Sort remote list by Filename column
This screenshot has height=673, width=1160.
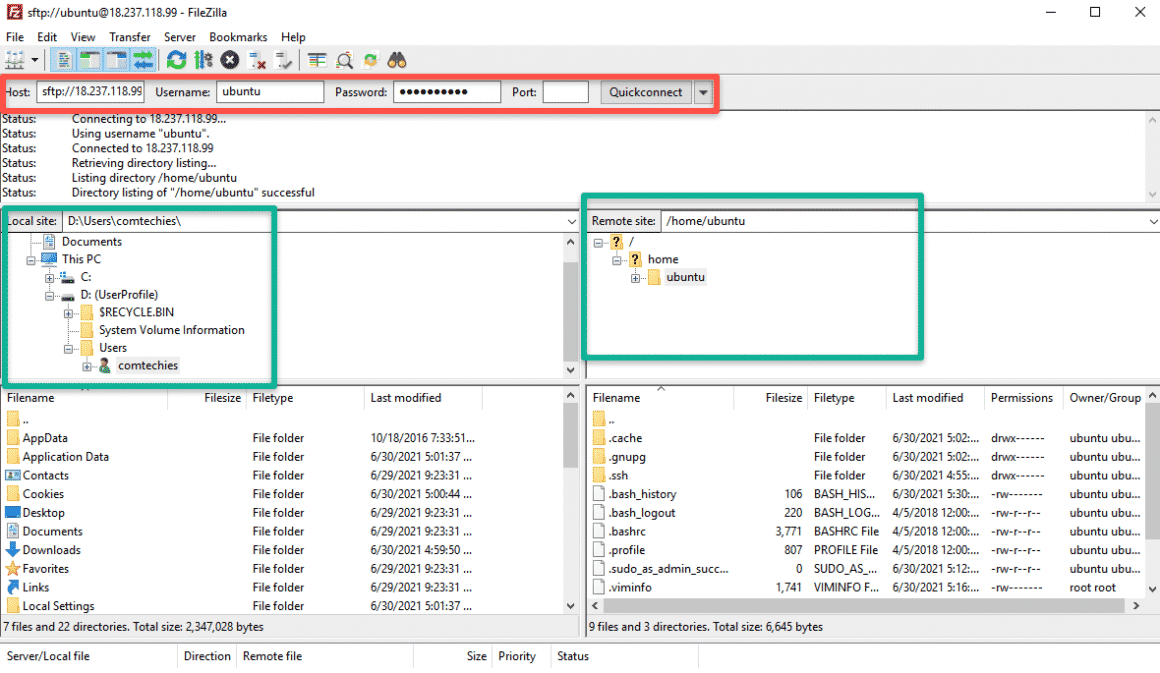[x=661, y=397]
